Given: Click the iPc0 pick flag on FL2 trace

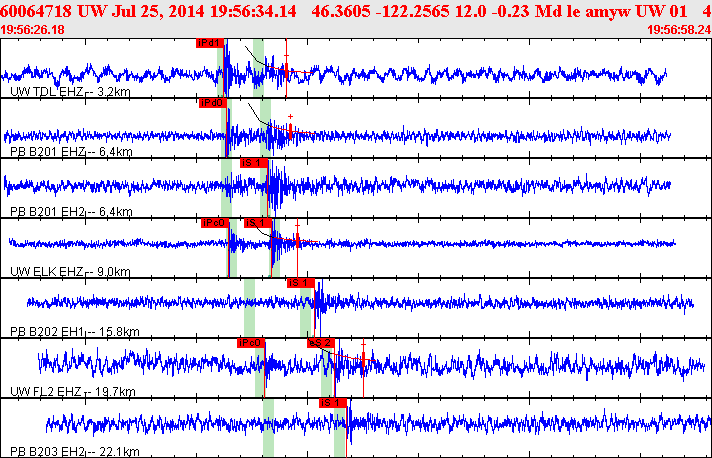Looking at the screenshot, I should 251,343.
